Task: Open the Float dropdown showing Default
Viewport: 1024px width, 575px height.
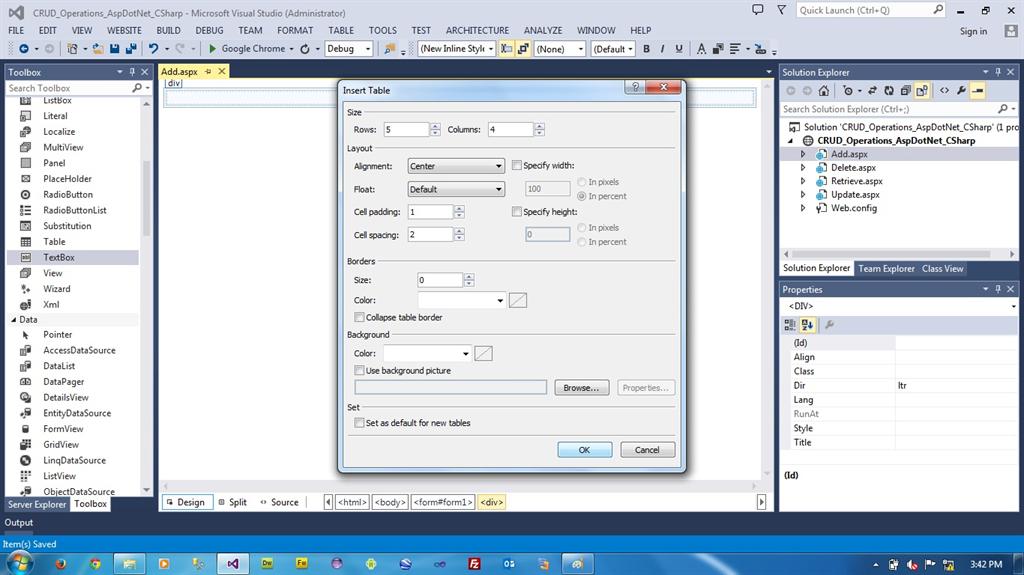Action: click(x=456, y=189)
